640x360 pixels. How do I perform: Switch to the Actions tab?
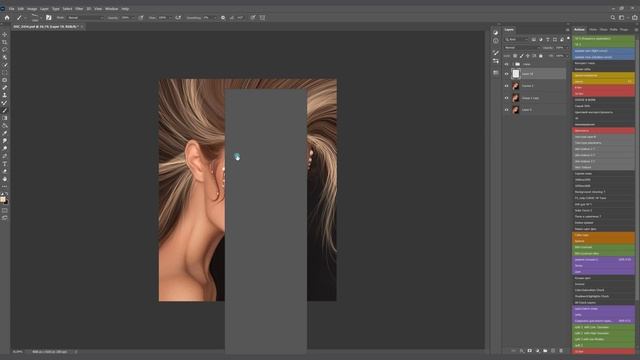tap(579, 30)
